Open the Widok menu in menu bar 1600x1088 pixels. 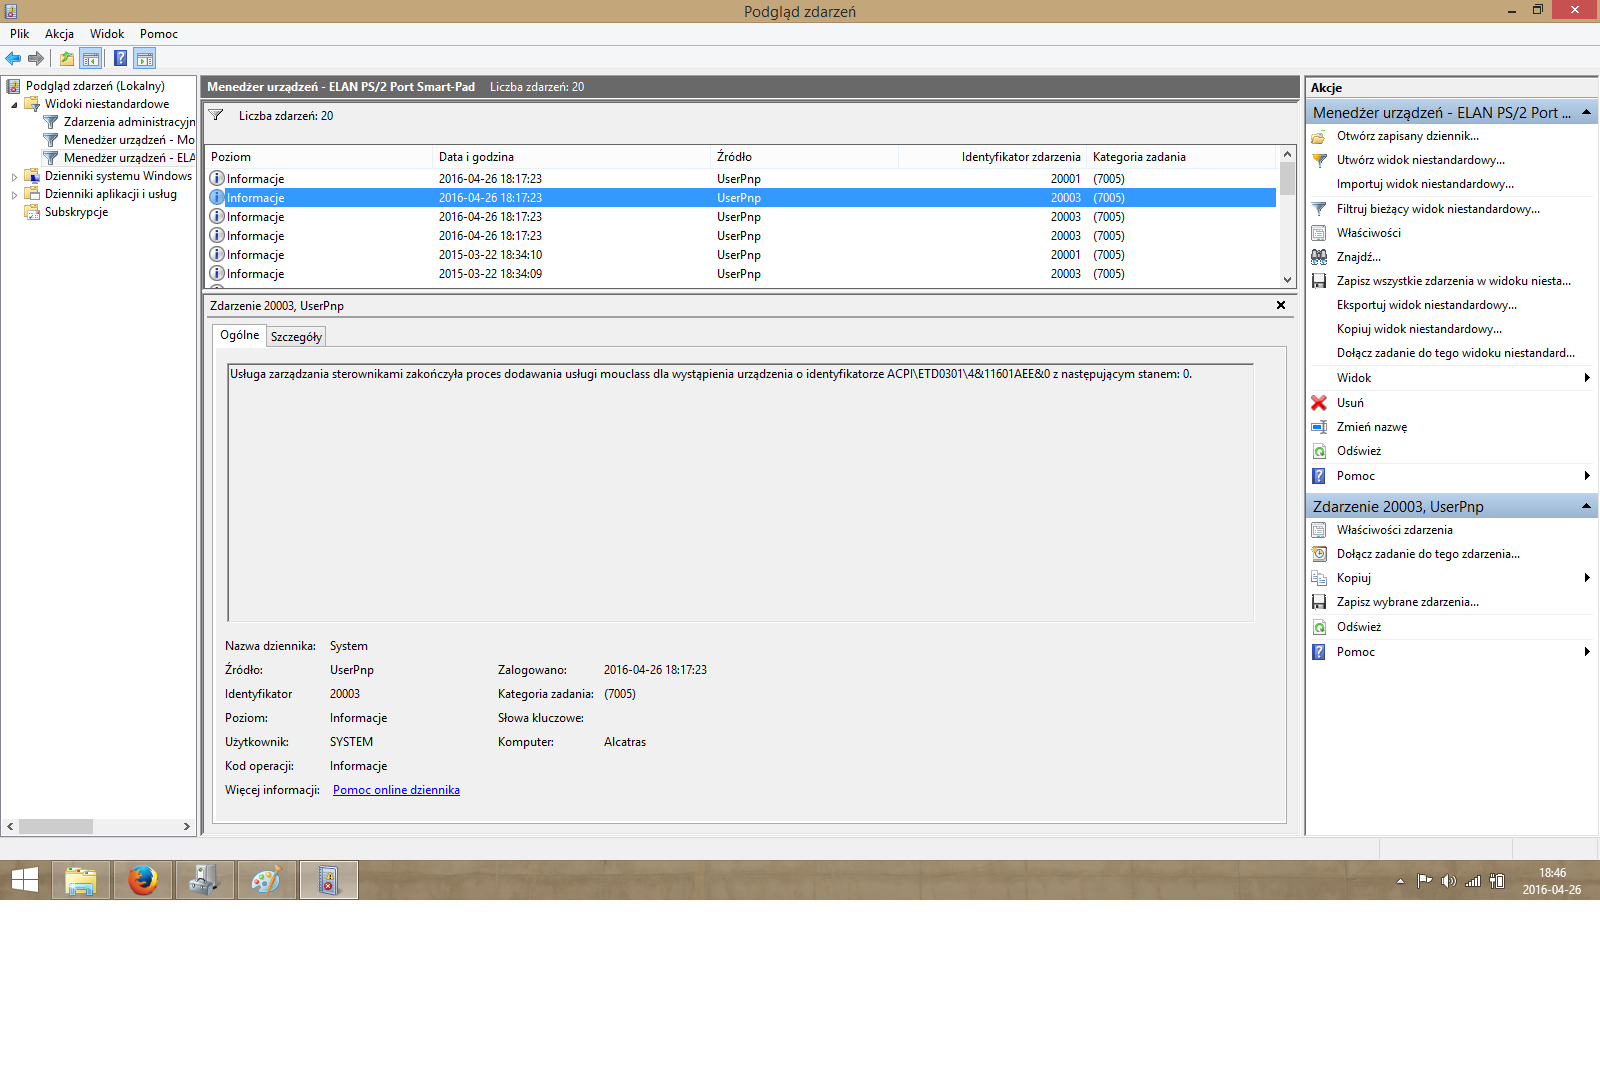pyautogui.click(x=107, y=34)
